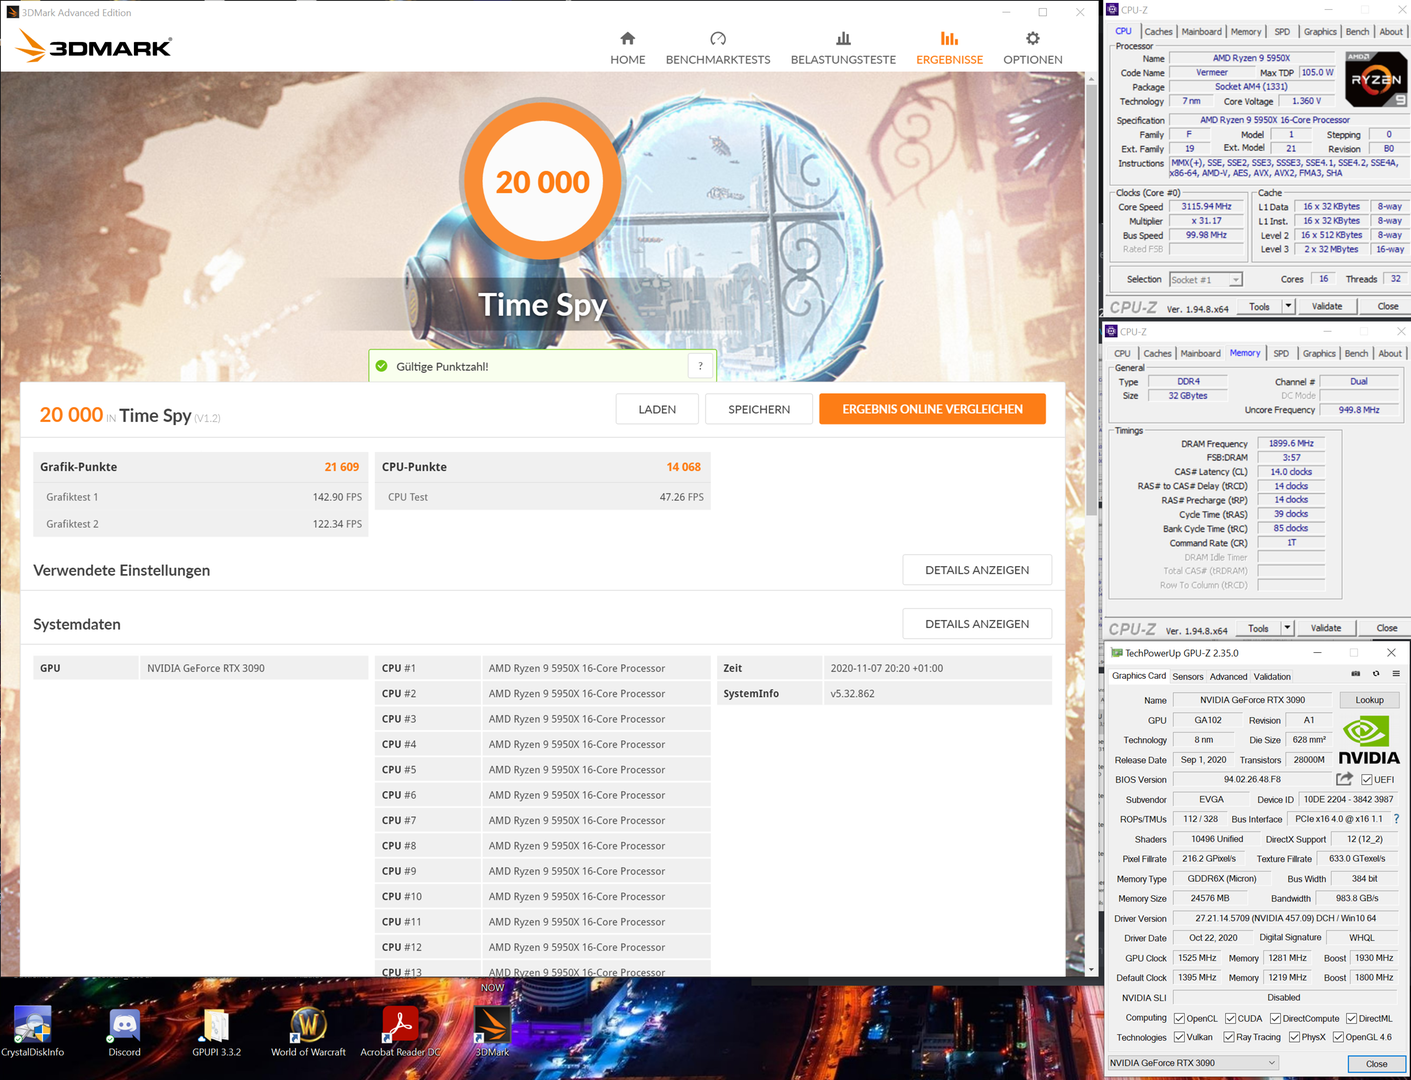Open Bench tab in upper CPU-Z

pyautogui.click(x=1357, y=32)
